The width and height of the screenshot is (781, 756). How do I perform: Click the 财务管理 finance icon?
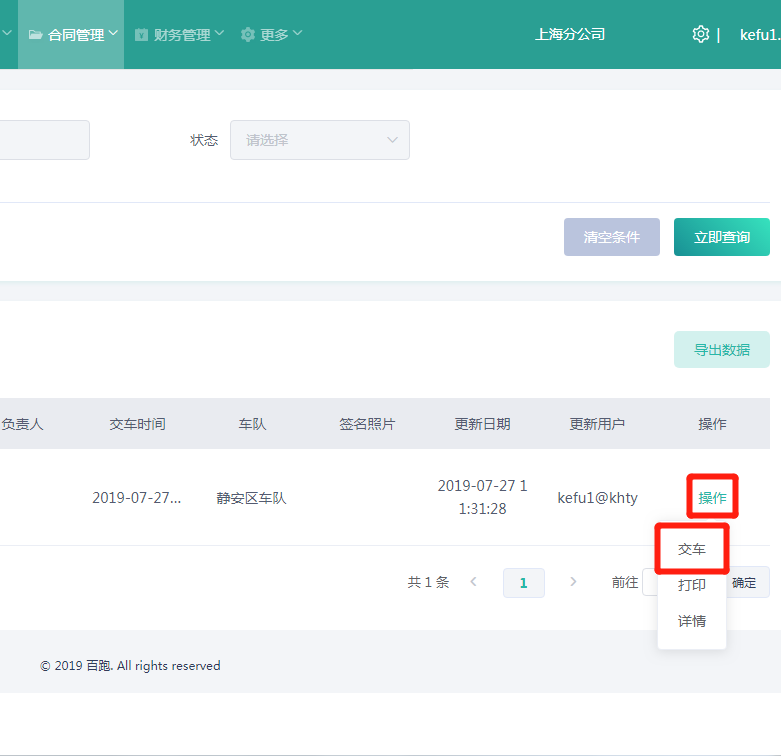tap(141, 35)
